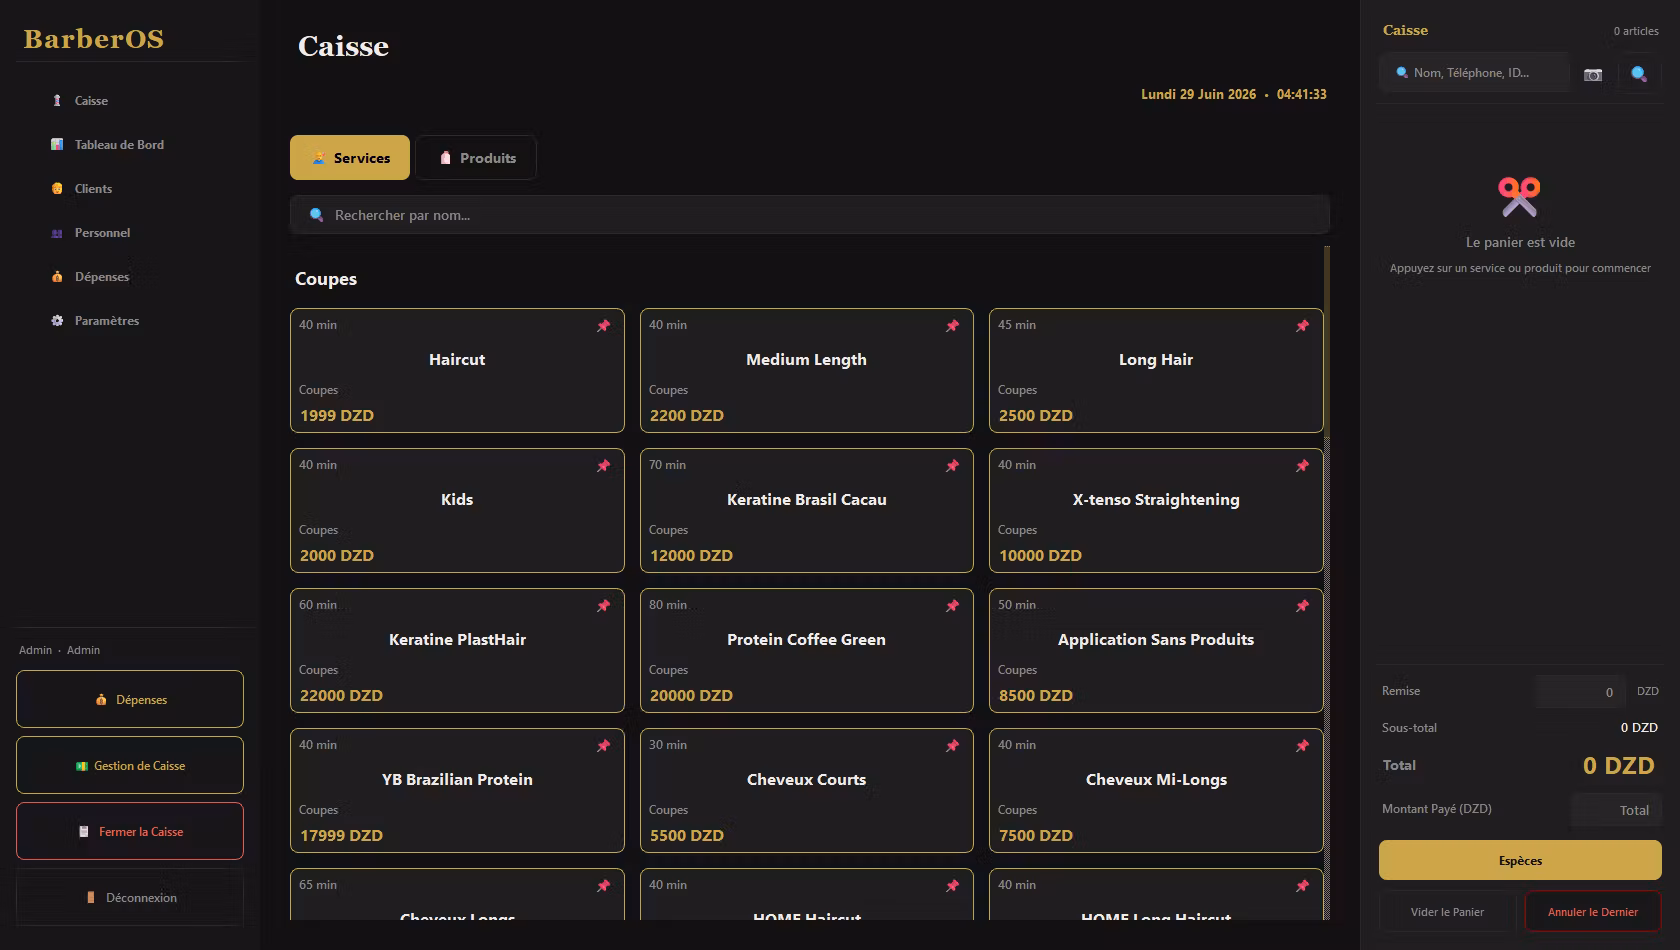Click the Montant Payé input field
The height and width of the screenshot is (950, 1680).
1616,810
